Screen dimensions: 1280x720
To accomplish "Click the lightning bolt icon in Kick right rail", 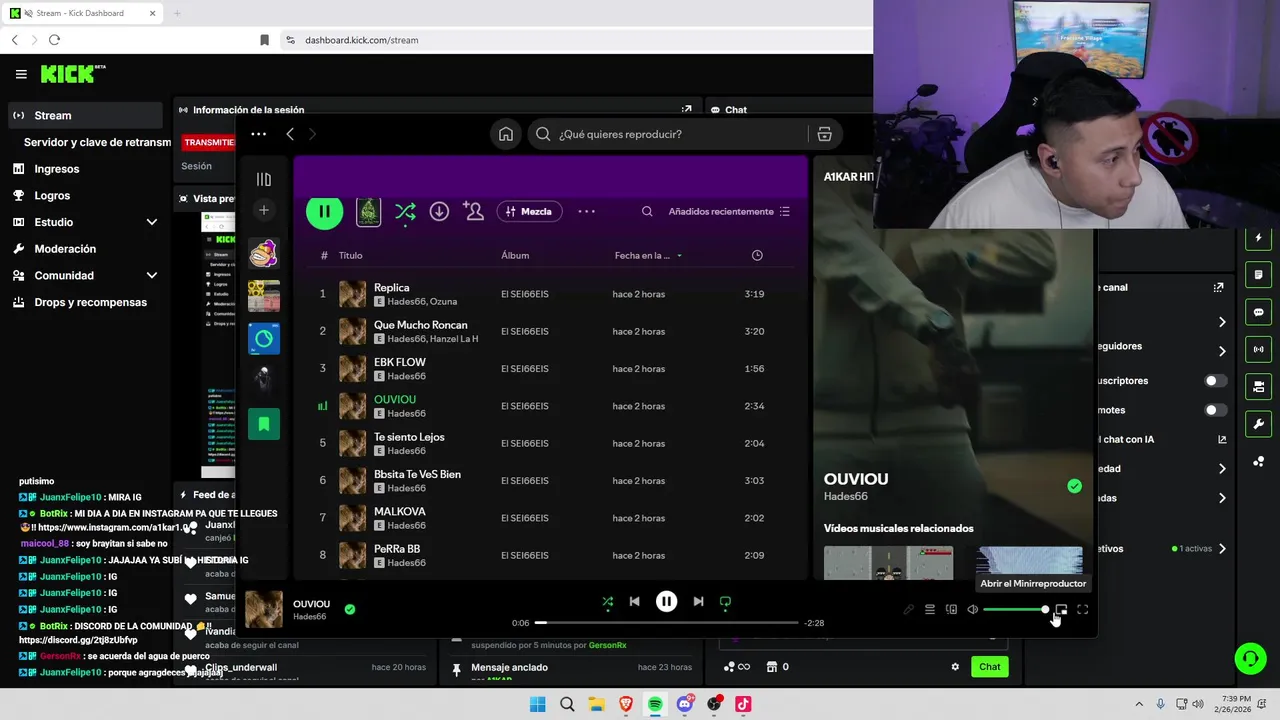I will coord(1258,238).
